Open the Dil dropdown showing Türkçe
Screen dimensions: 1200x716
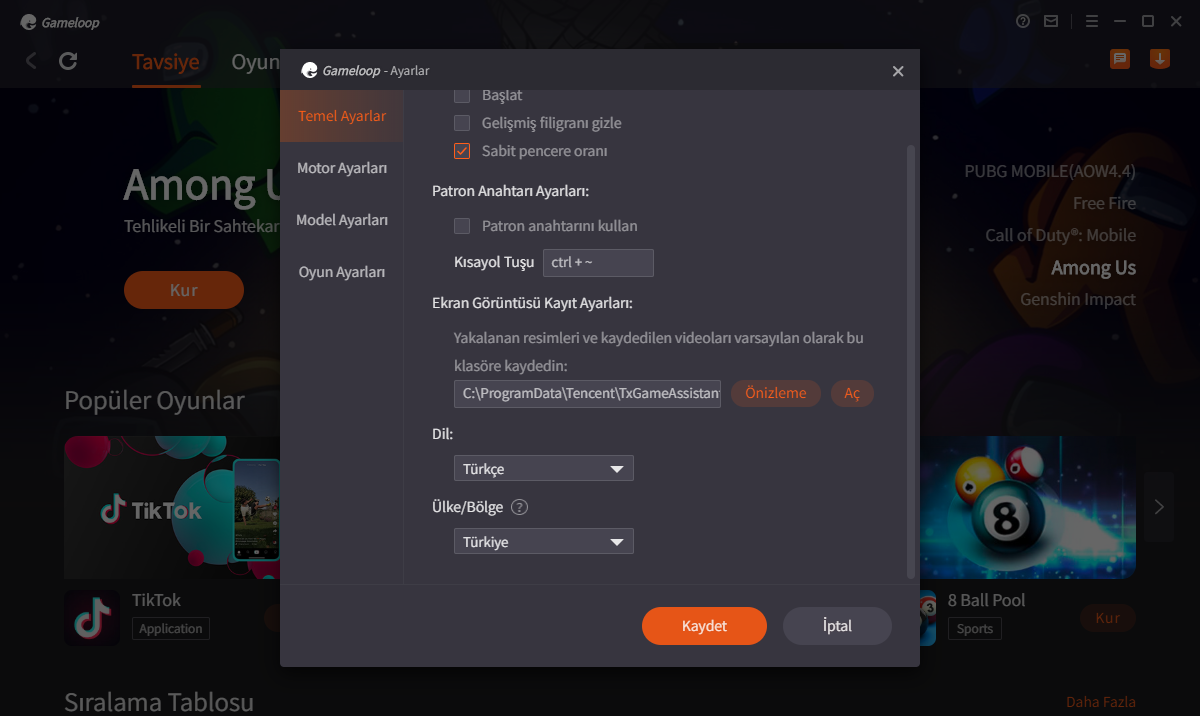click(544, 468)
